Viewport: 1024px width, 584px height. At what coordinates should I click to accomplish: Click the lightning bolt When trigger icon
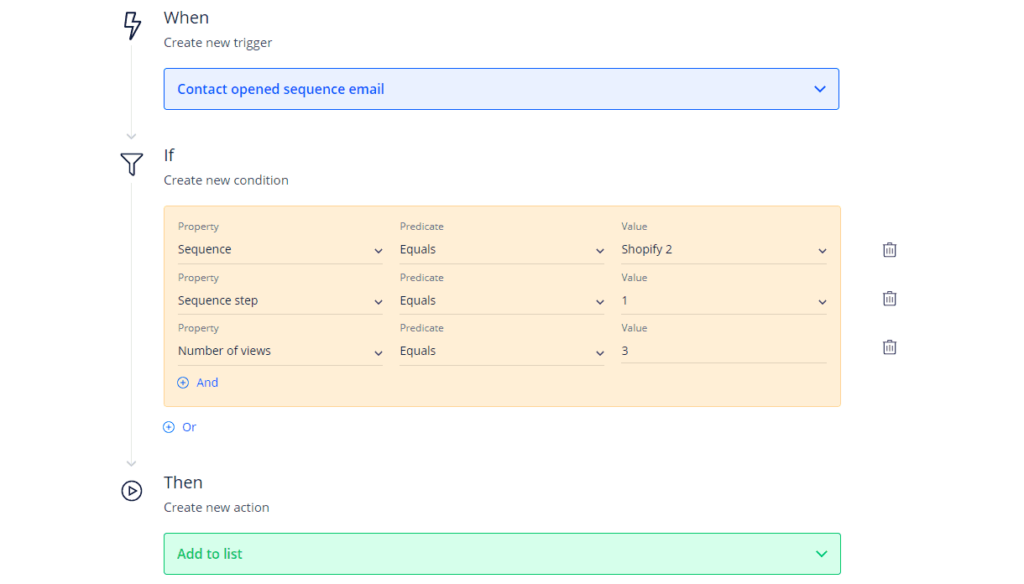click(x=132, y=26)
